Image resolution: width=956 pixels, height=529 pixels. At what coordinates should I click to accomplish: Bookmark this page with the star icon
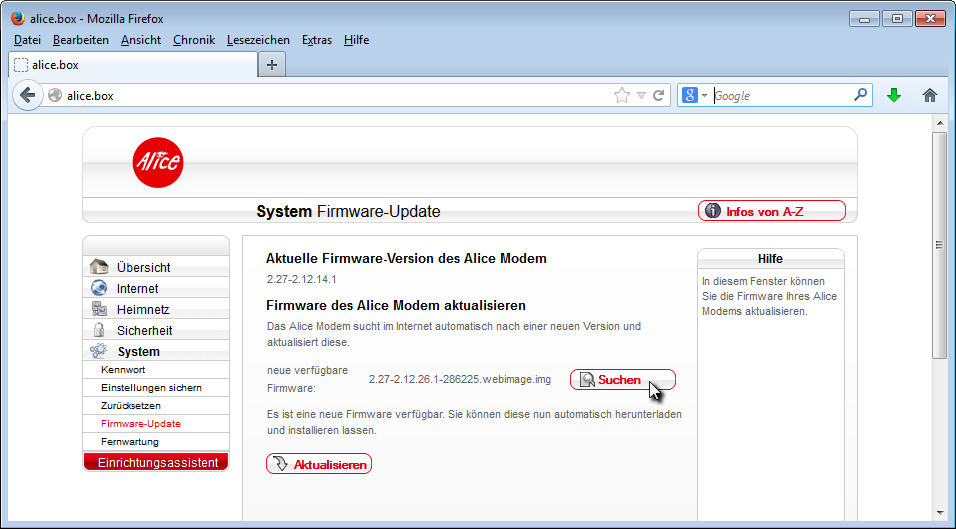(x=621, y=95)
